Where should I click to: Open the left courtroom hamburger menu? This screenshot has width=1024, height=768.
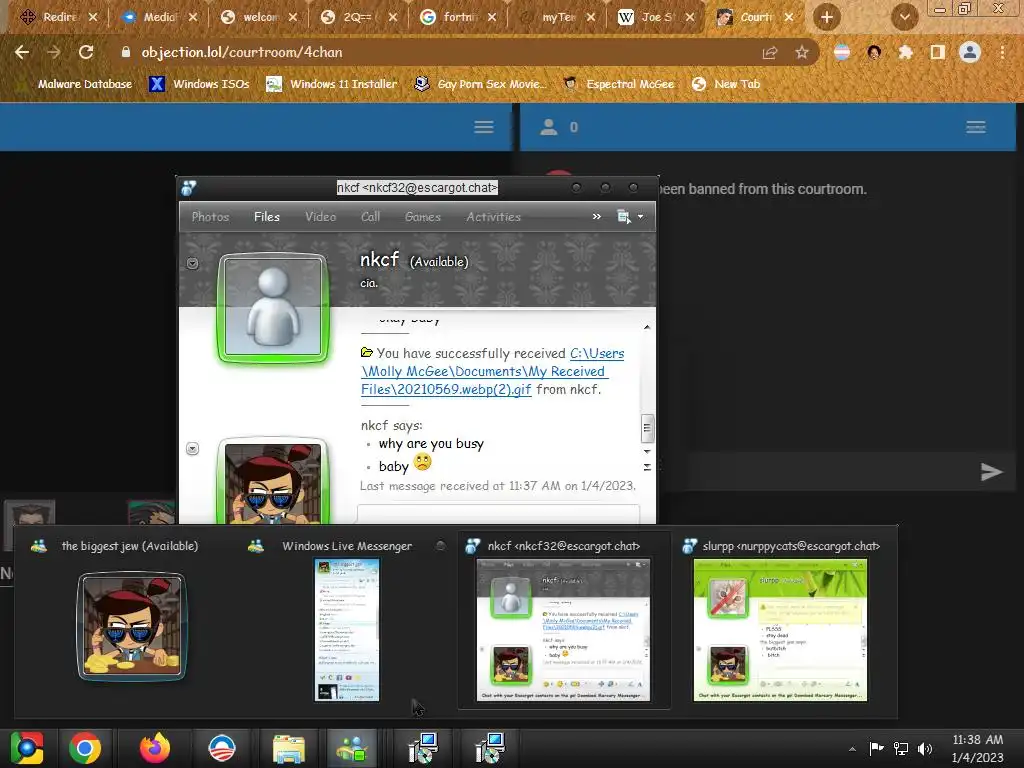483,127
